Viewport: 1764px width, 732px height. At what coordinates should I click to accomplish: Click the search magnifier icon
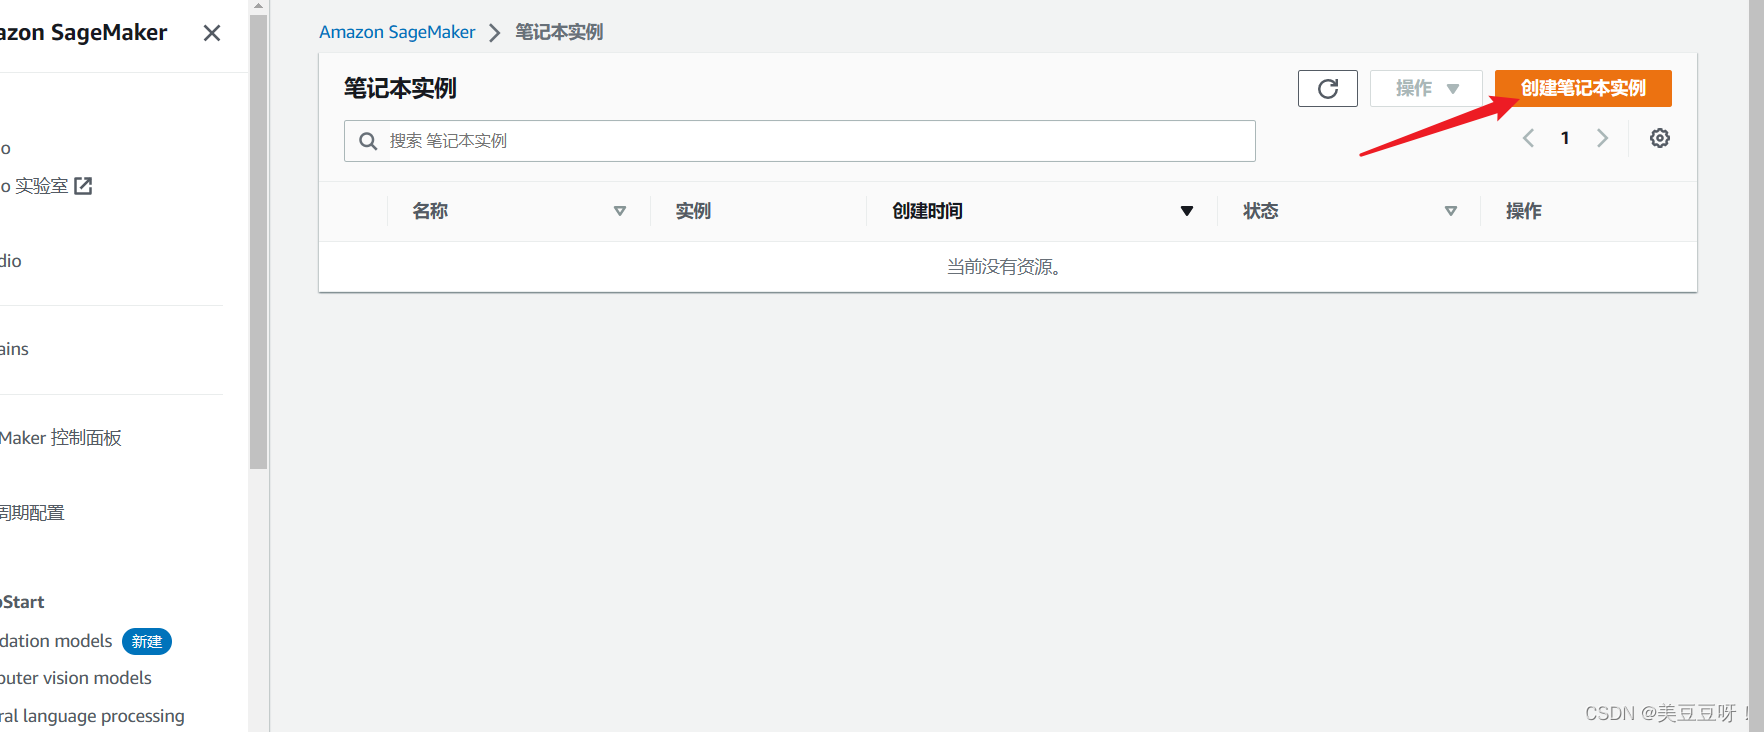point(368,141)
